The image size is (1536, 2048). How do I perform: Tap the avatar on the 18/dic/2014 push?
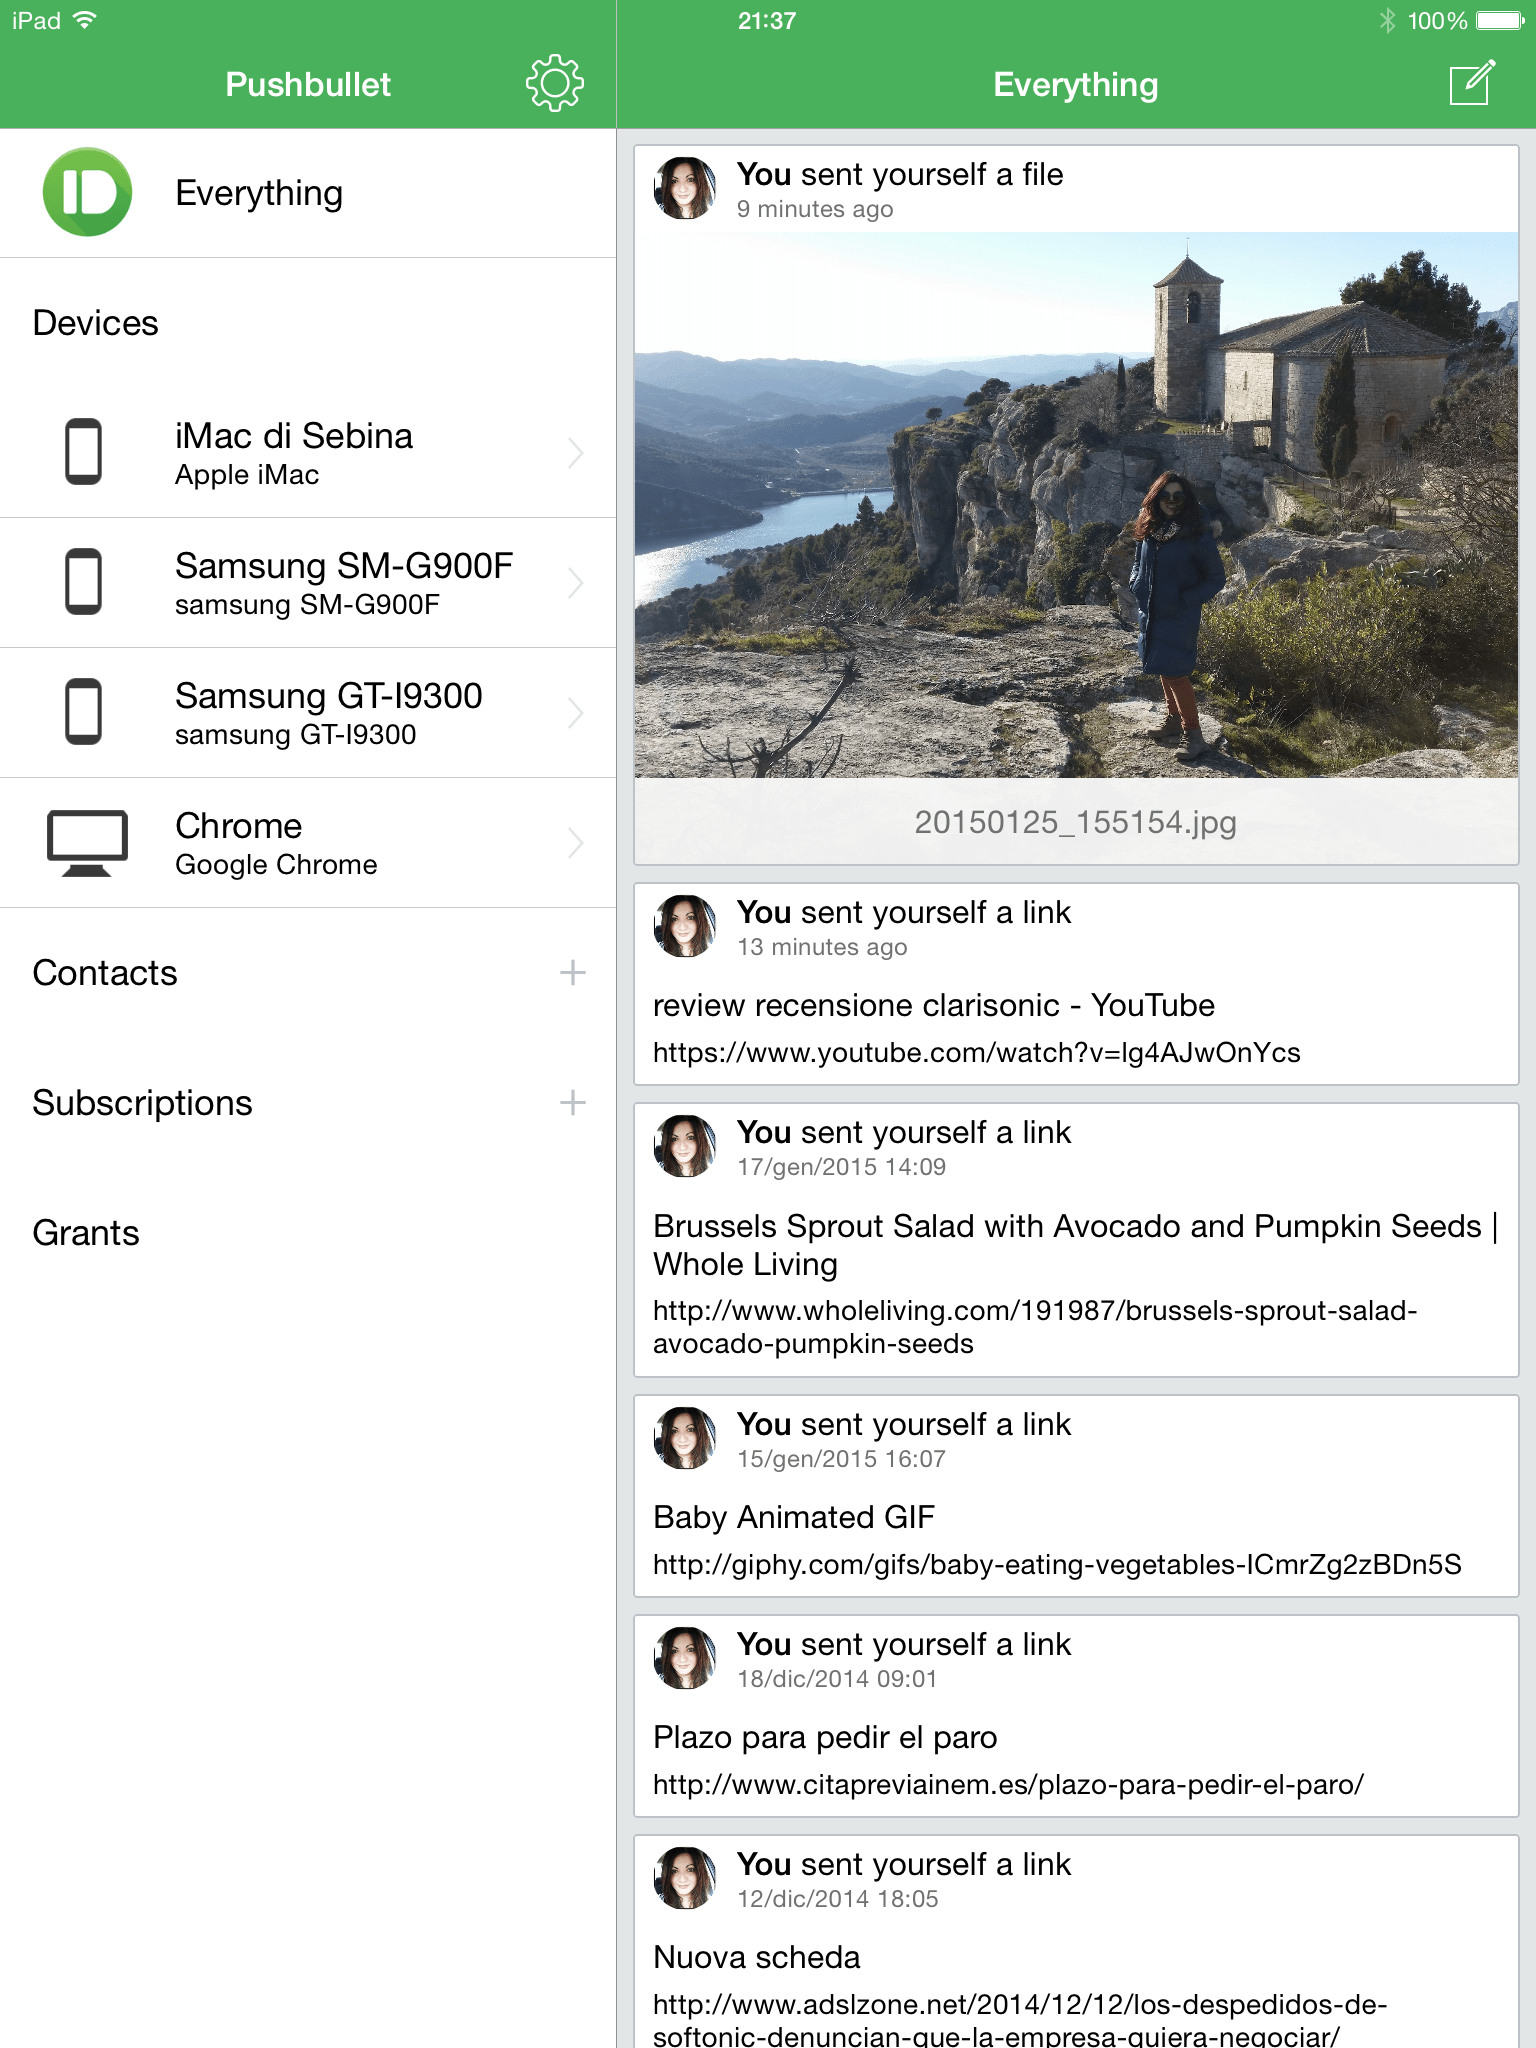point(685,1658)
